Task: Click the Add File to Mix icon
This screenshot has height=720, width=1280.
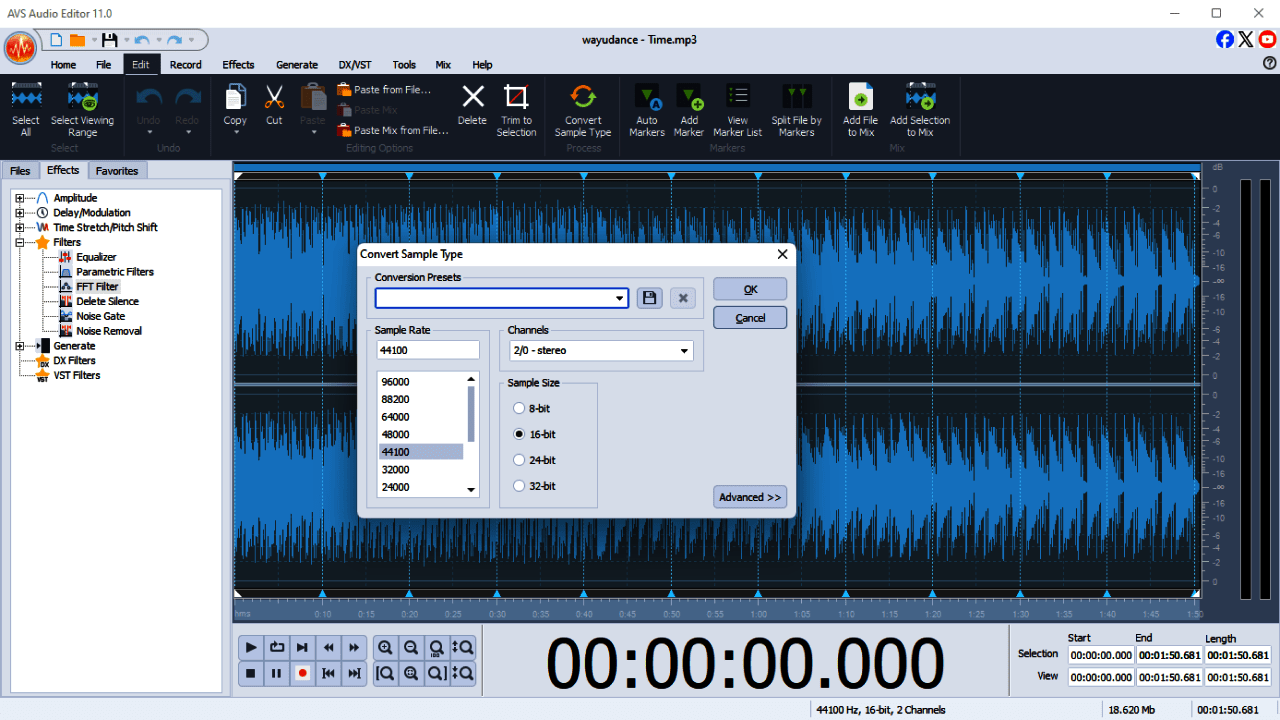Action: tap(860, 98)
